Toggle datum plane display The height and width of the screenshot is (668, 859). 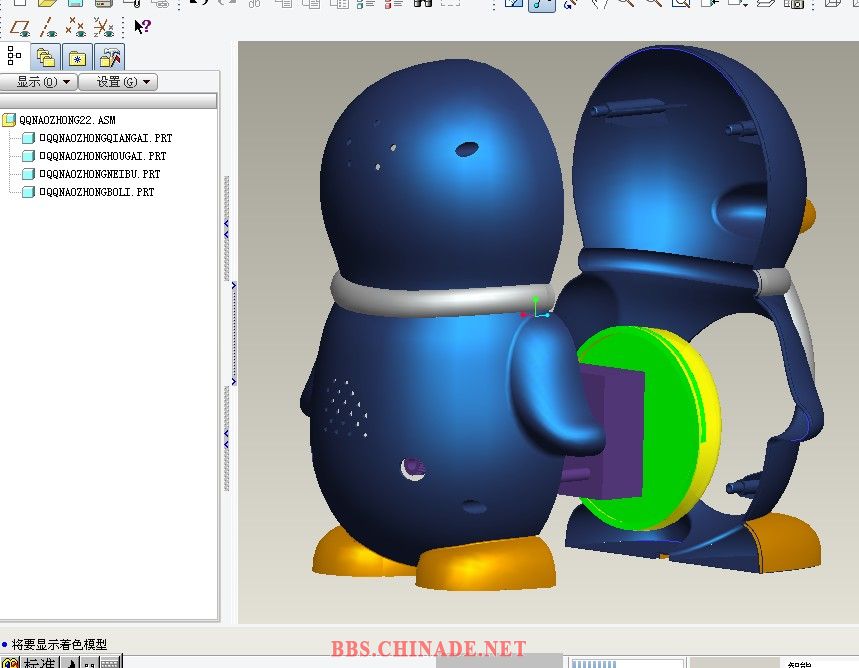tap(20, 27)
